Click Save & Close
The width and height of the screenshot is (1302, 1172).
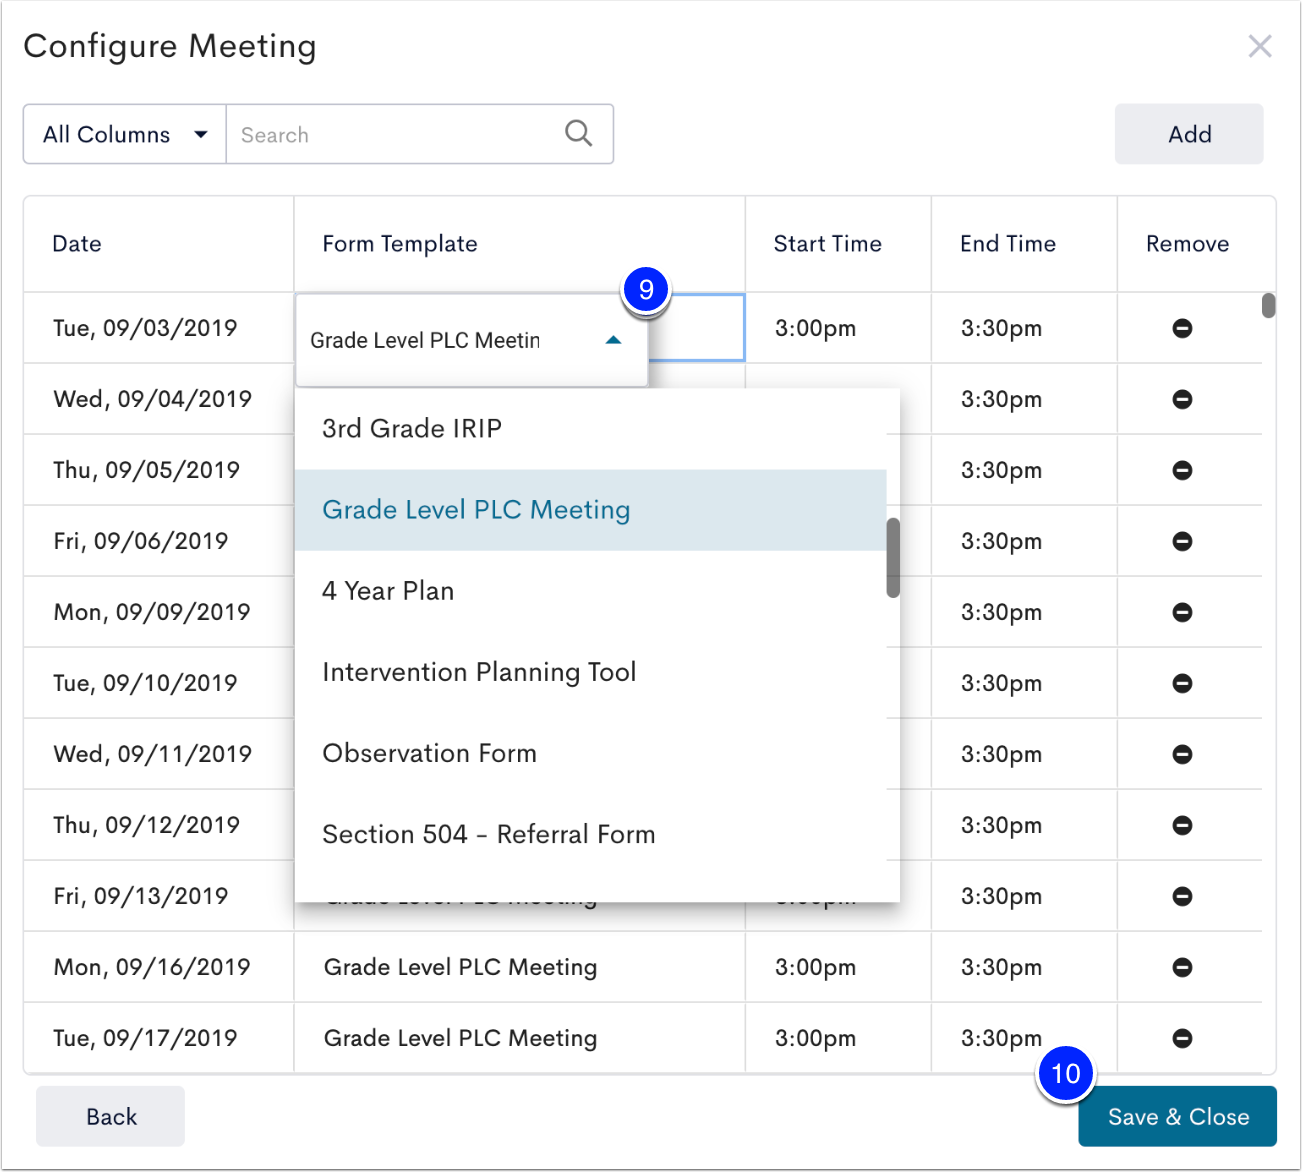pos(1177,1116)
